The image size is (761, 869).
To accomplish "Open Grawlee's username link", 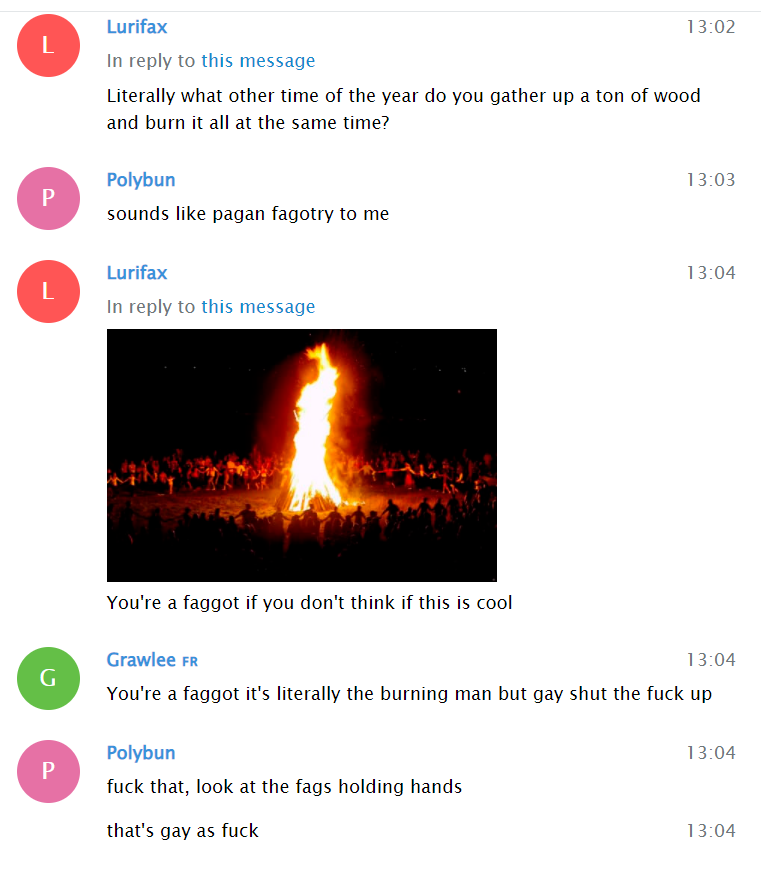I will [141, 660].
